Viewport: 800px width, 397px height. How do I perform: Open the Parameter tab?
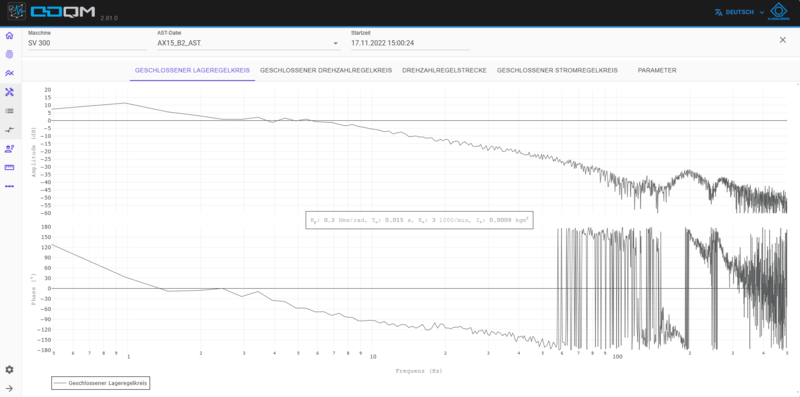point(657,70)
